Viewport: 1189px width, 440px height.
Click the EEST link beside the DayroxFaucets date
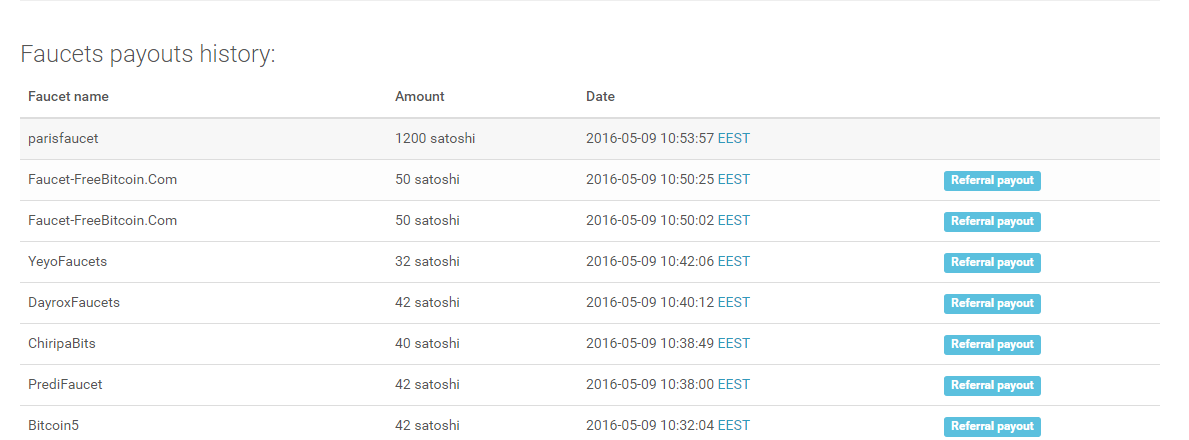pyautogui.click(x=733, y=302)
